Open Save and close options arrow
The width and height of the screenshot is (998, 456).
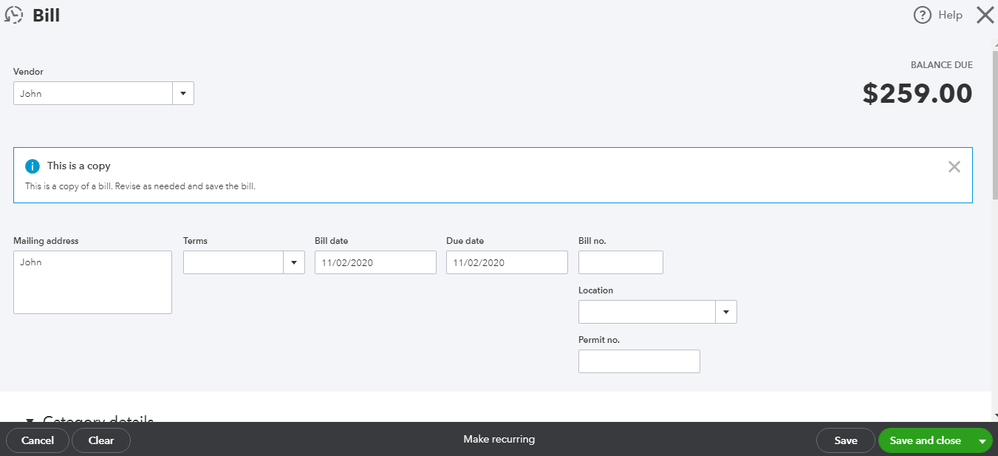(983, 441)
